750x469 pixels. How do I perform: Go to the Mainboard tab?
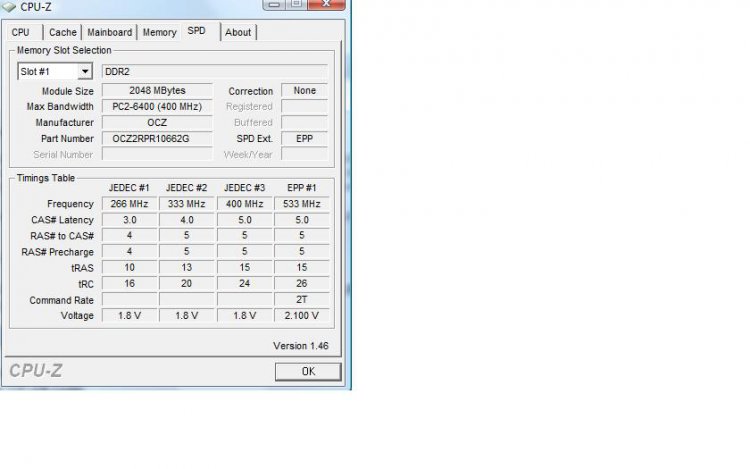110,32
